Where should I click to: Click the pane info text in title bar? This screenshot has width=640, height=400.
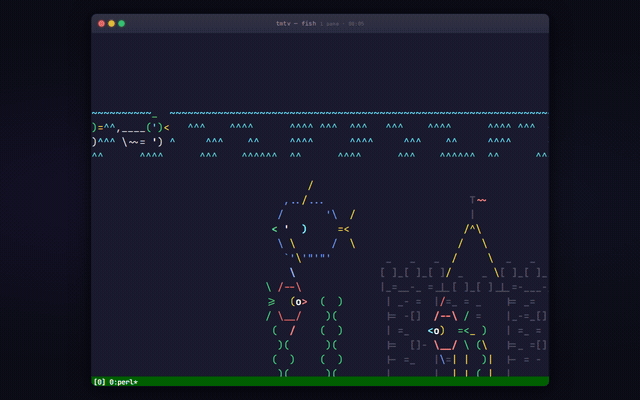pyautogui.click(x=343, y=23)
